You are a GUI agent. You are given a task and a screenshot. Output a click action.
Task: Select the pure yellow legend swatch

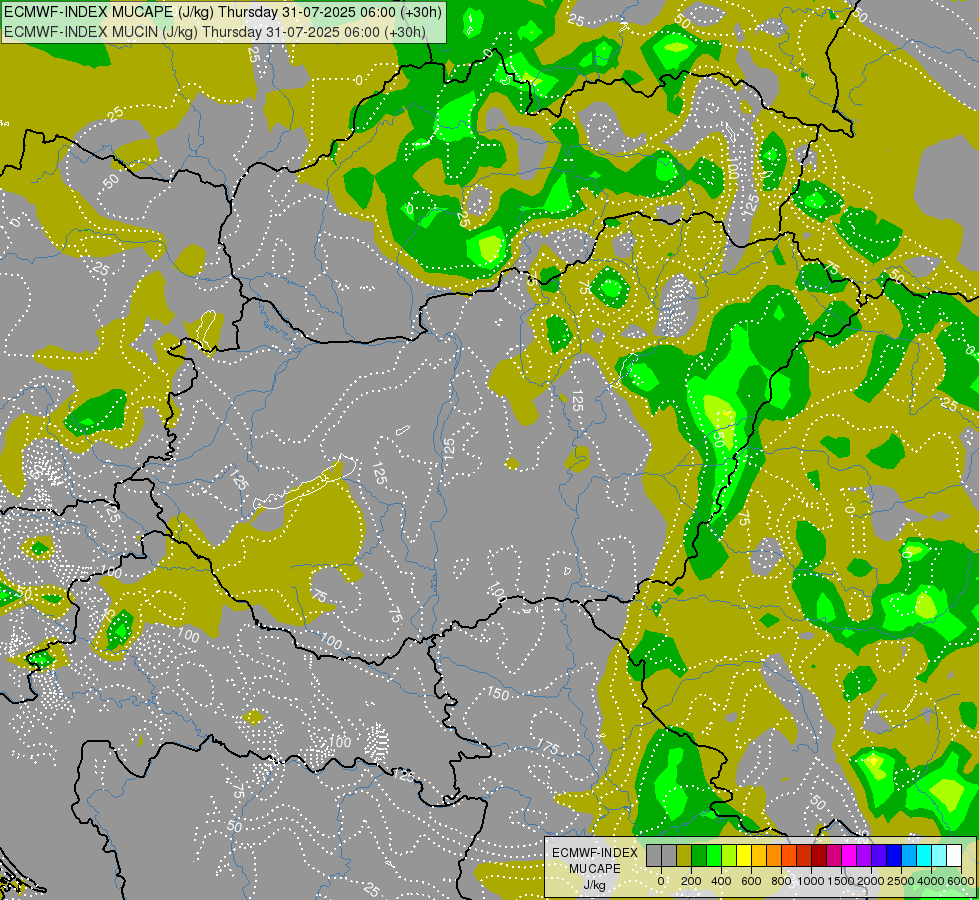pyautogui.click(x=744, y=855)
